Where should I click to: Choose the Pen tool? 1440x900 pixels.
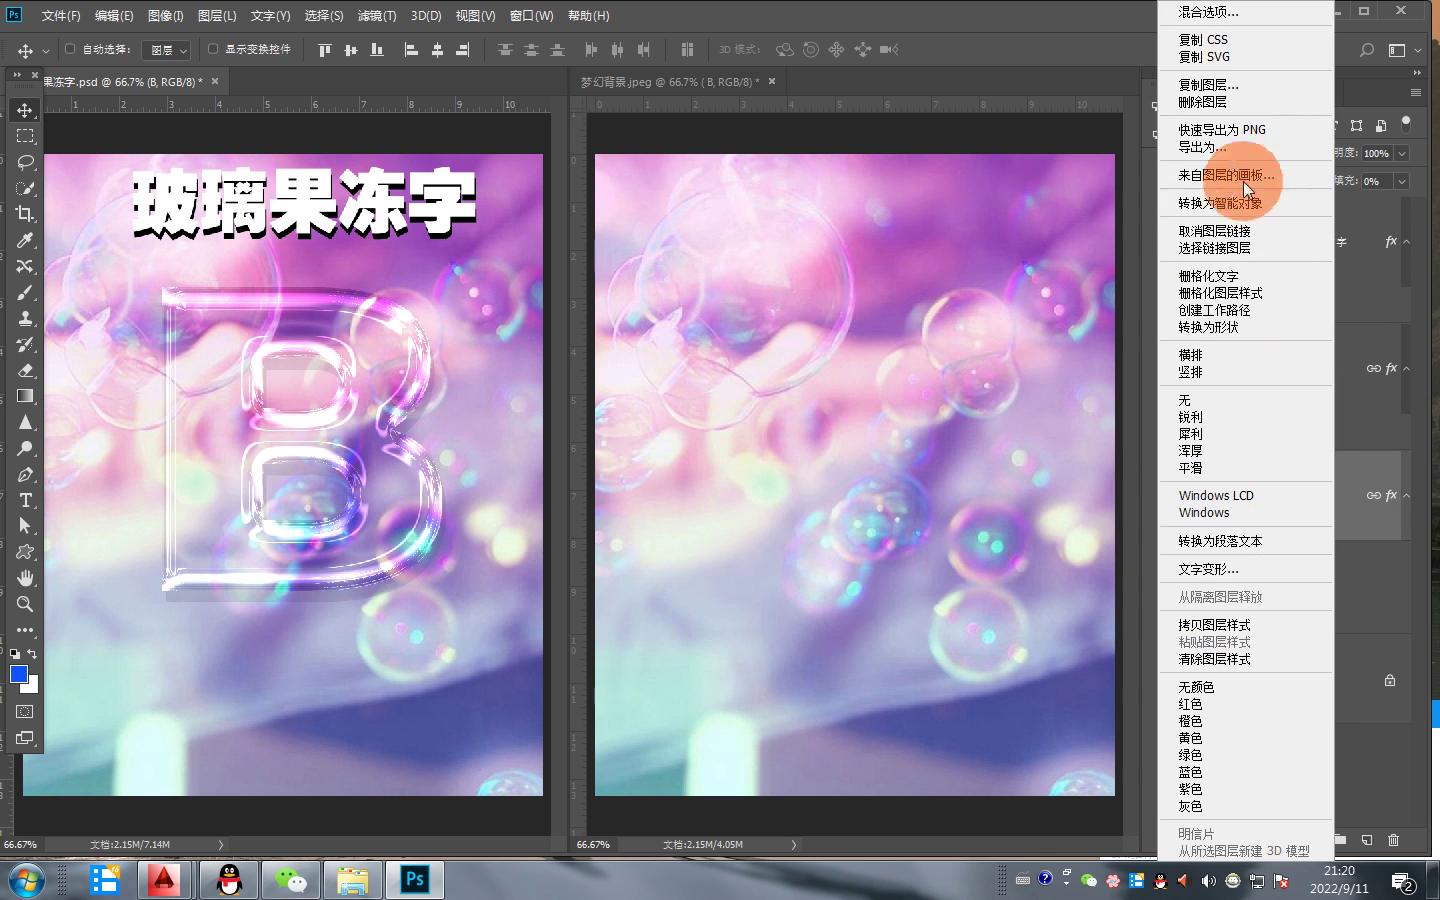point(25,474)
